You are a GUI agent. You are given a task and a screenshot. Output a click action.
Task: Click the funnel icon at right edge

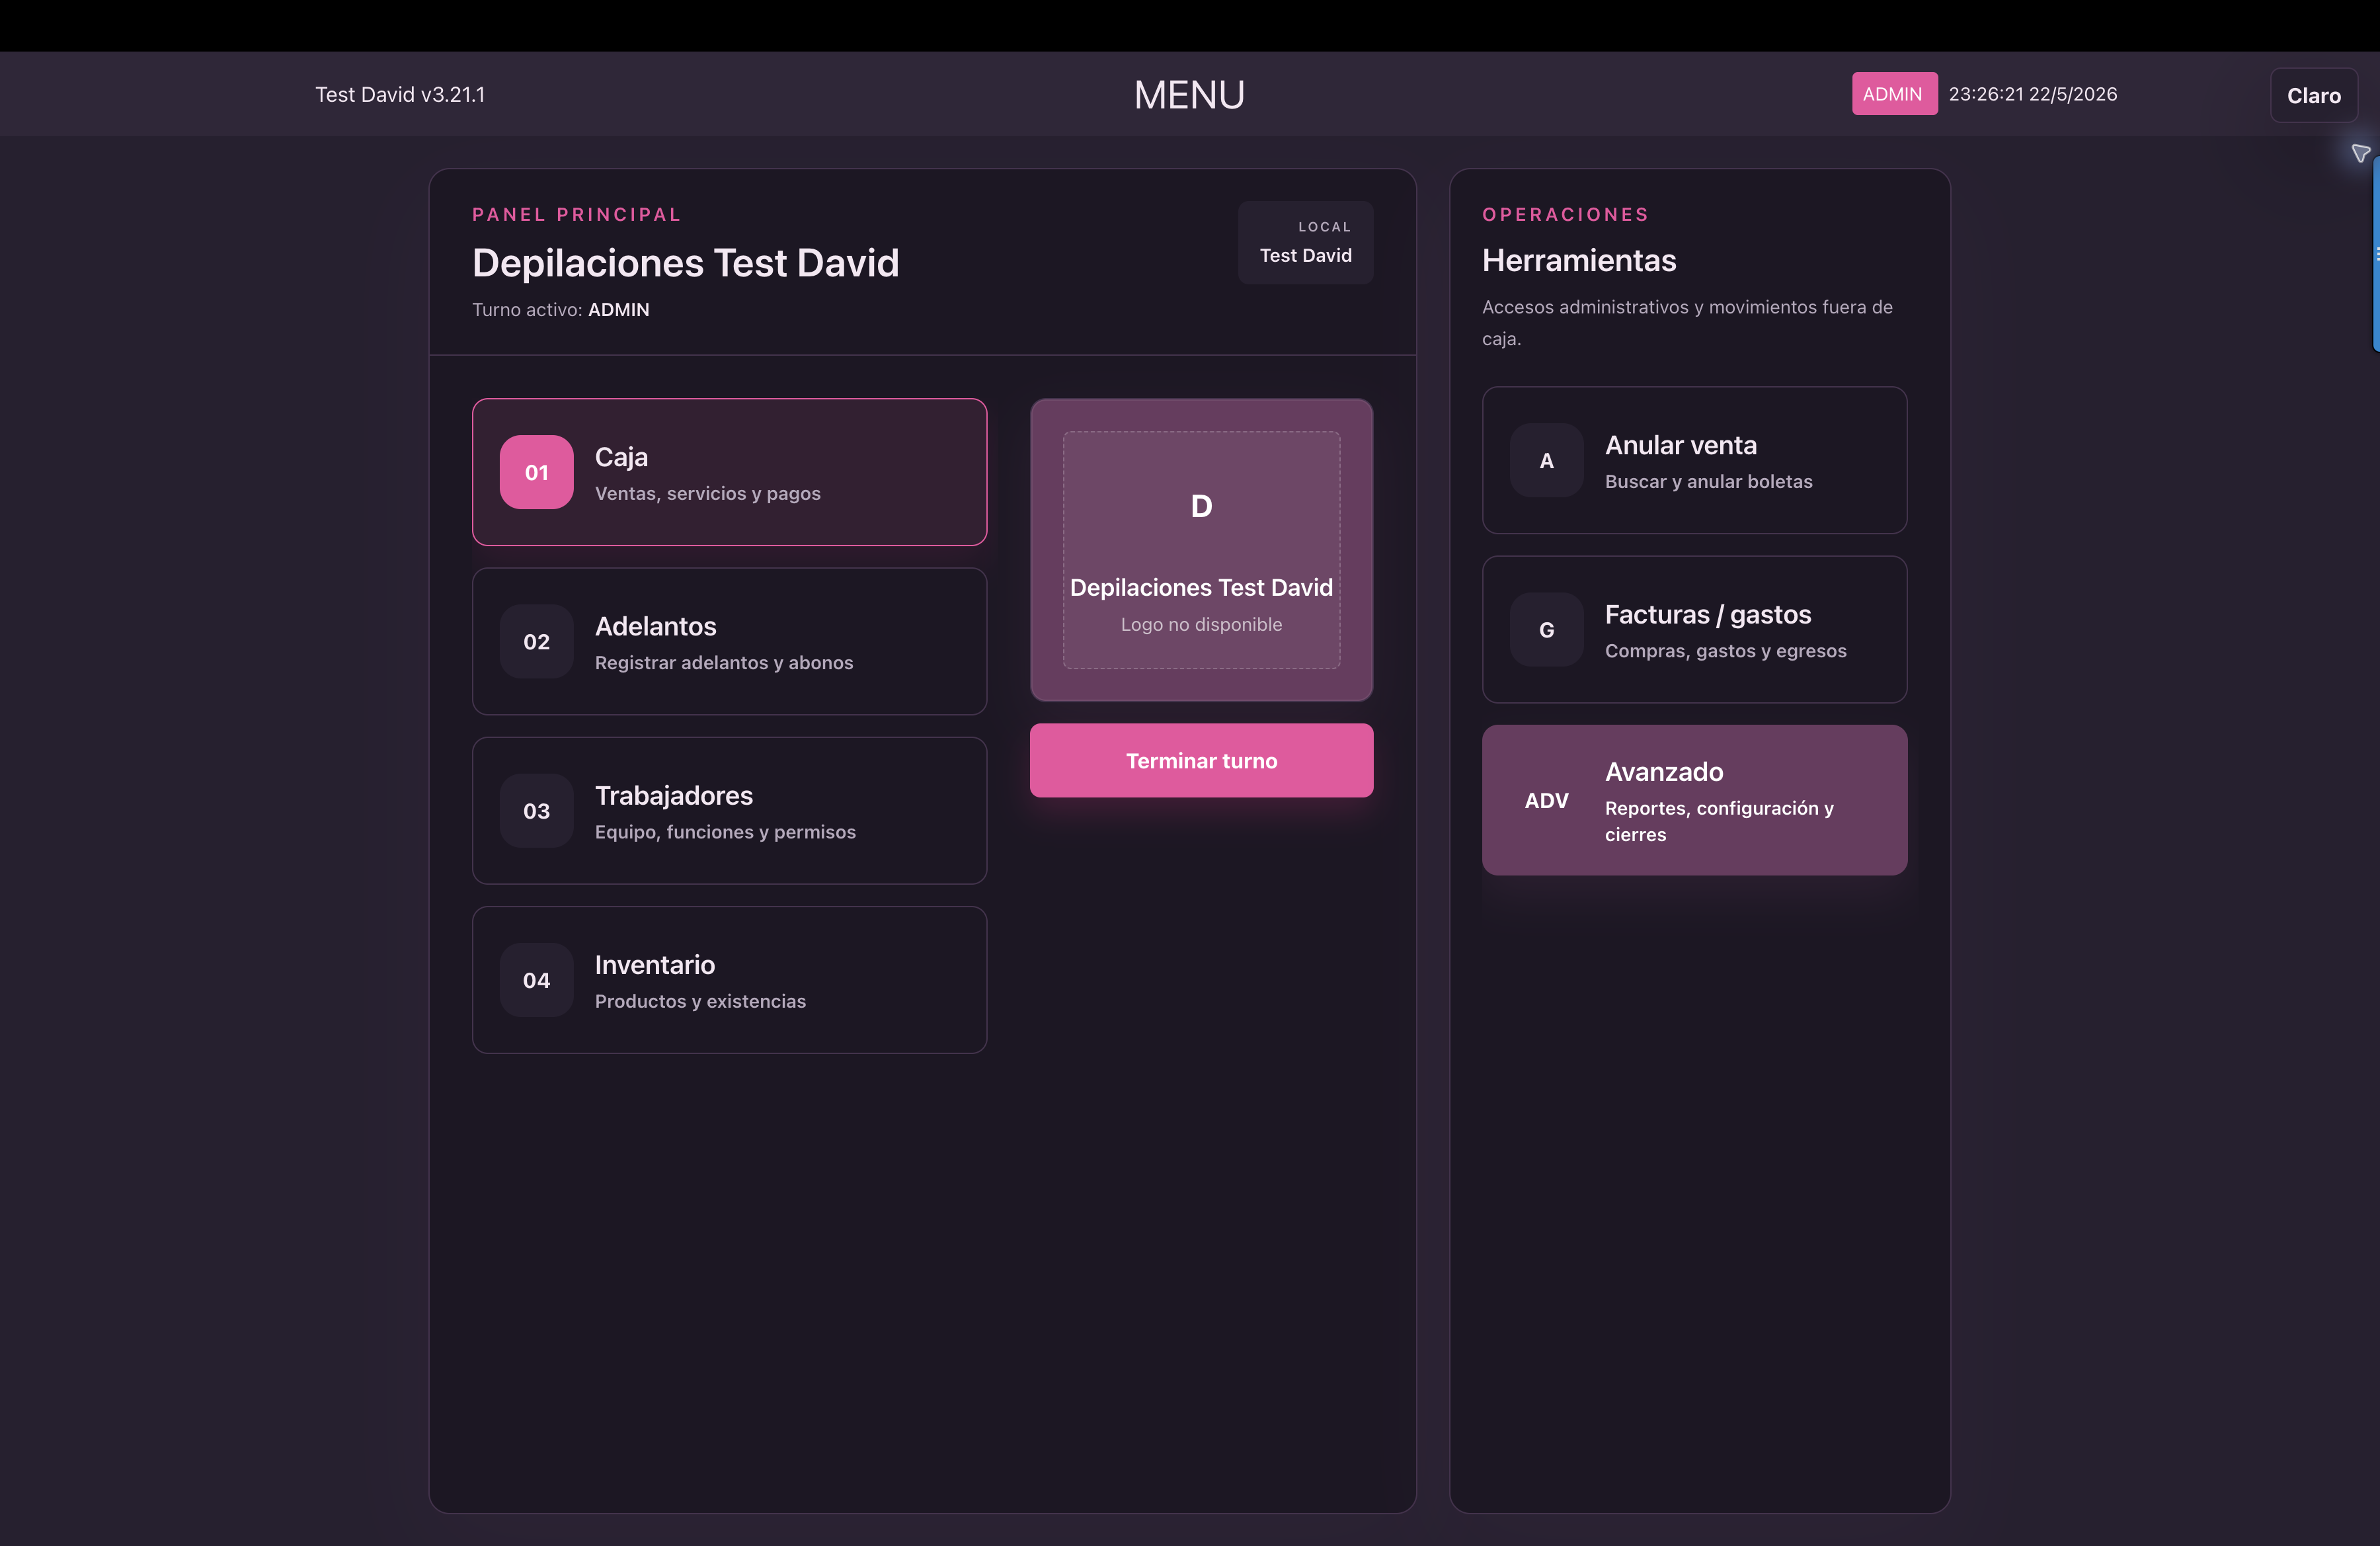tap(2360, 153)
